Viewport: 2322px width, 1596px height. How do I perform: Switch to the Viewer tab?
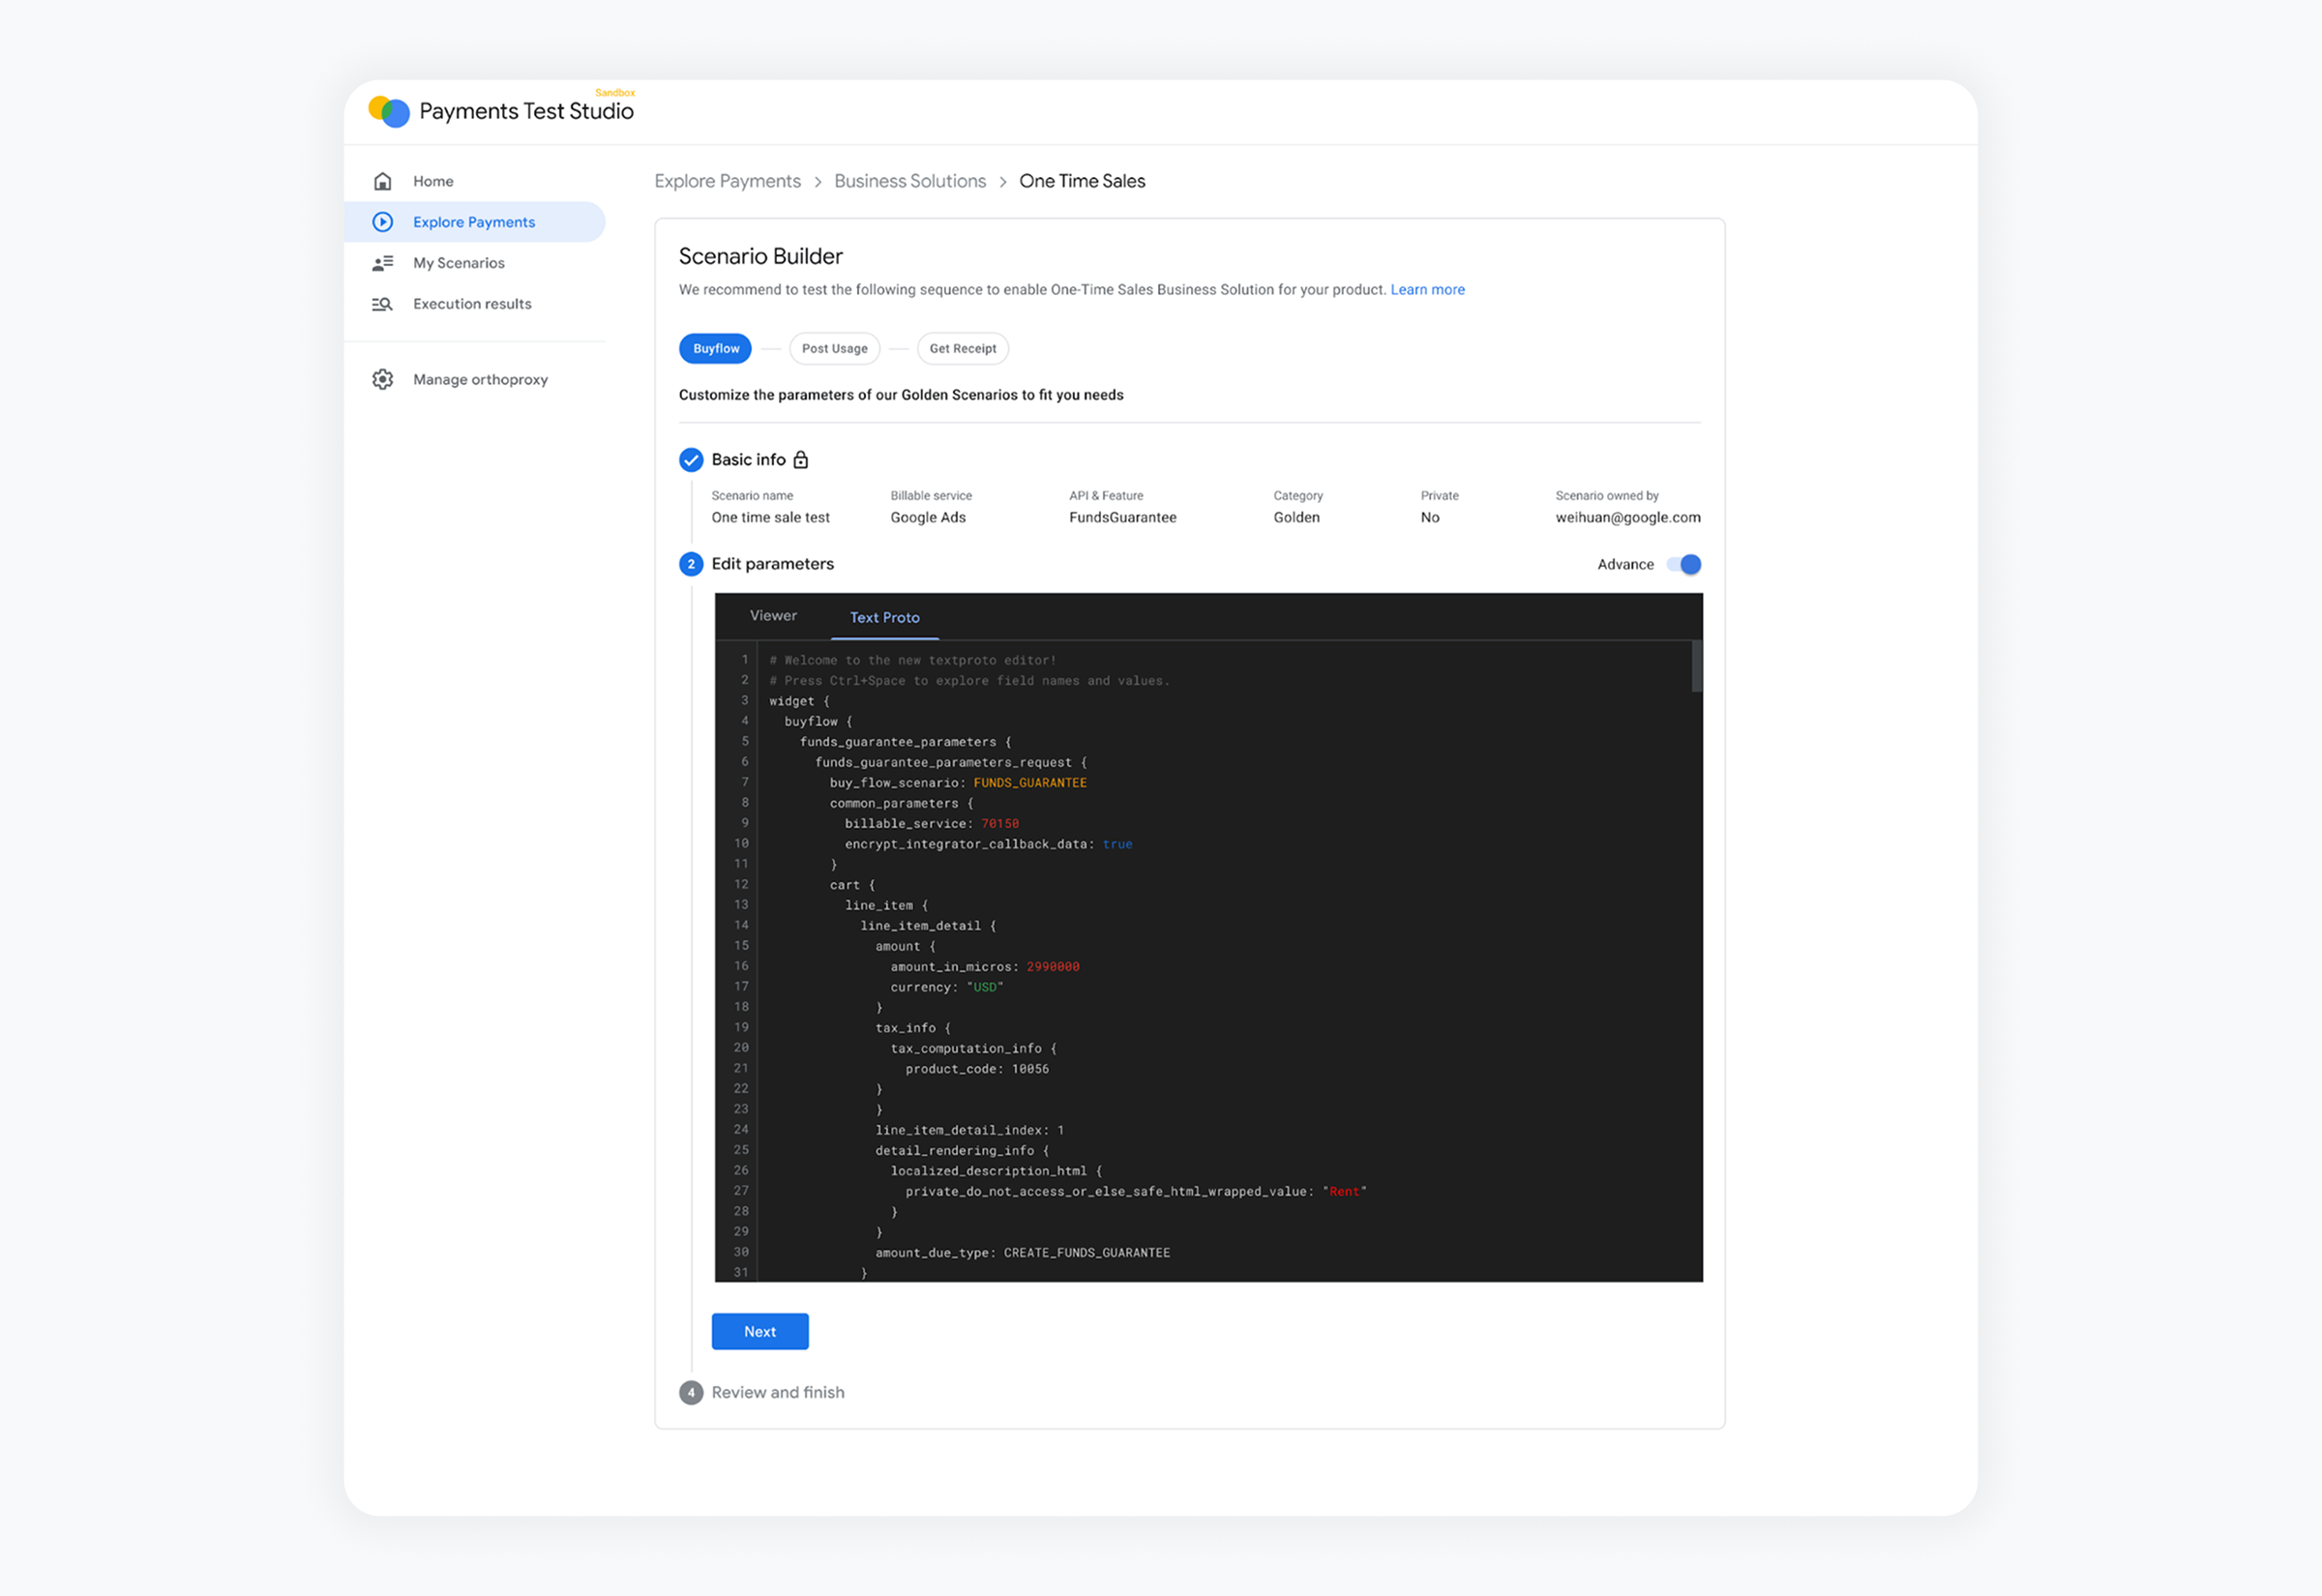(773, 616)
